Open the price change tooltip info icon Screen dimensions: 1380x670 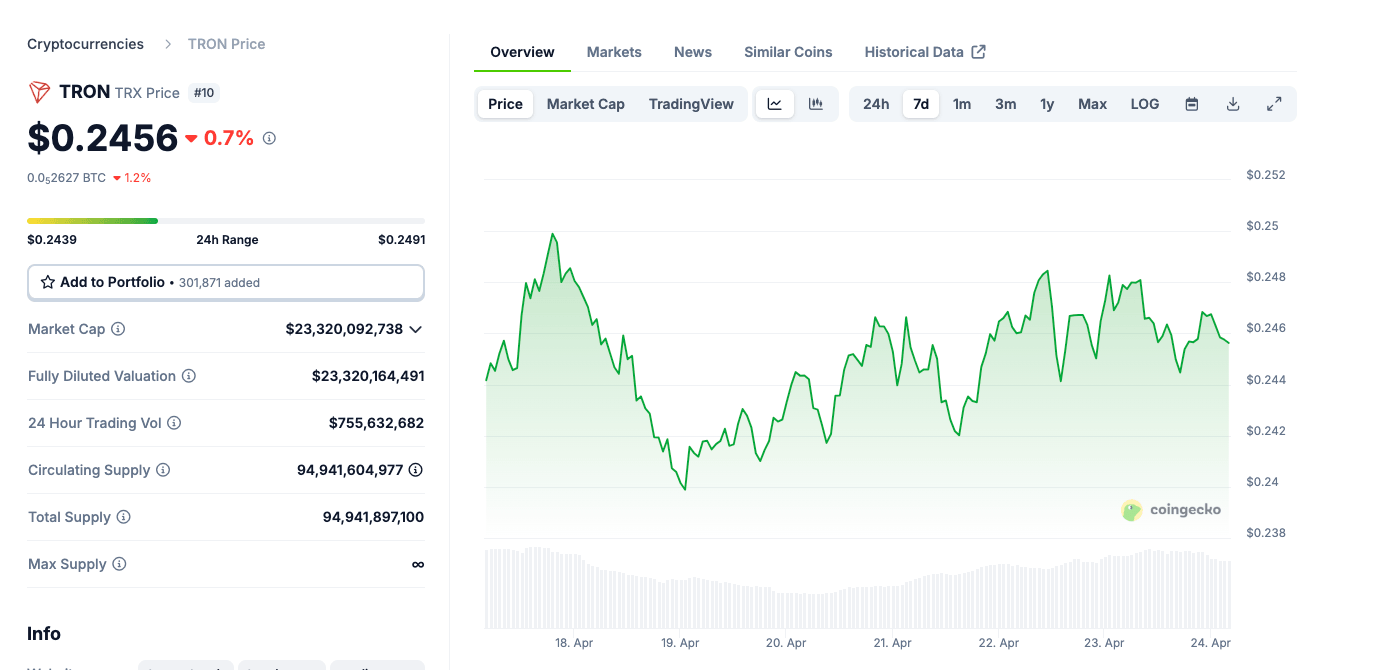tap(268, 138)
